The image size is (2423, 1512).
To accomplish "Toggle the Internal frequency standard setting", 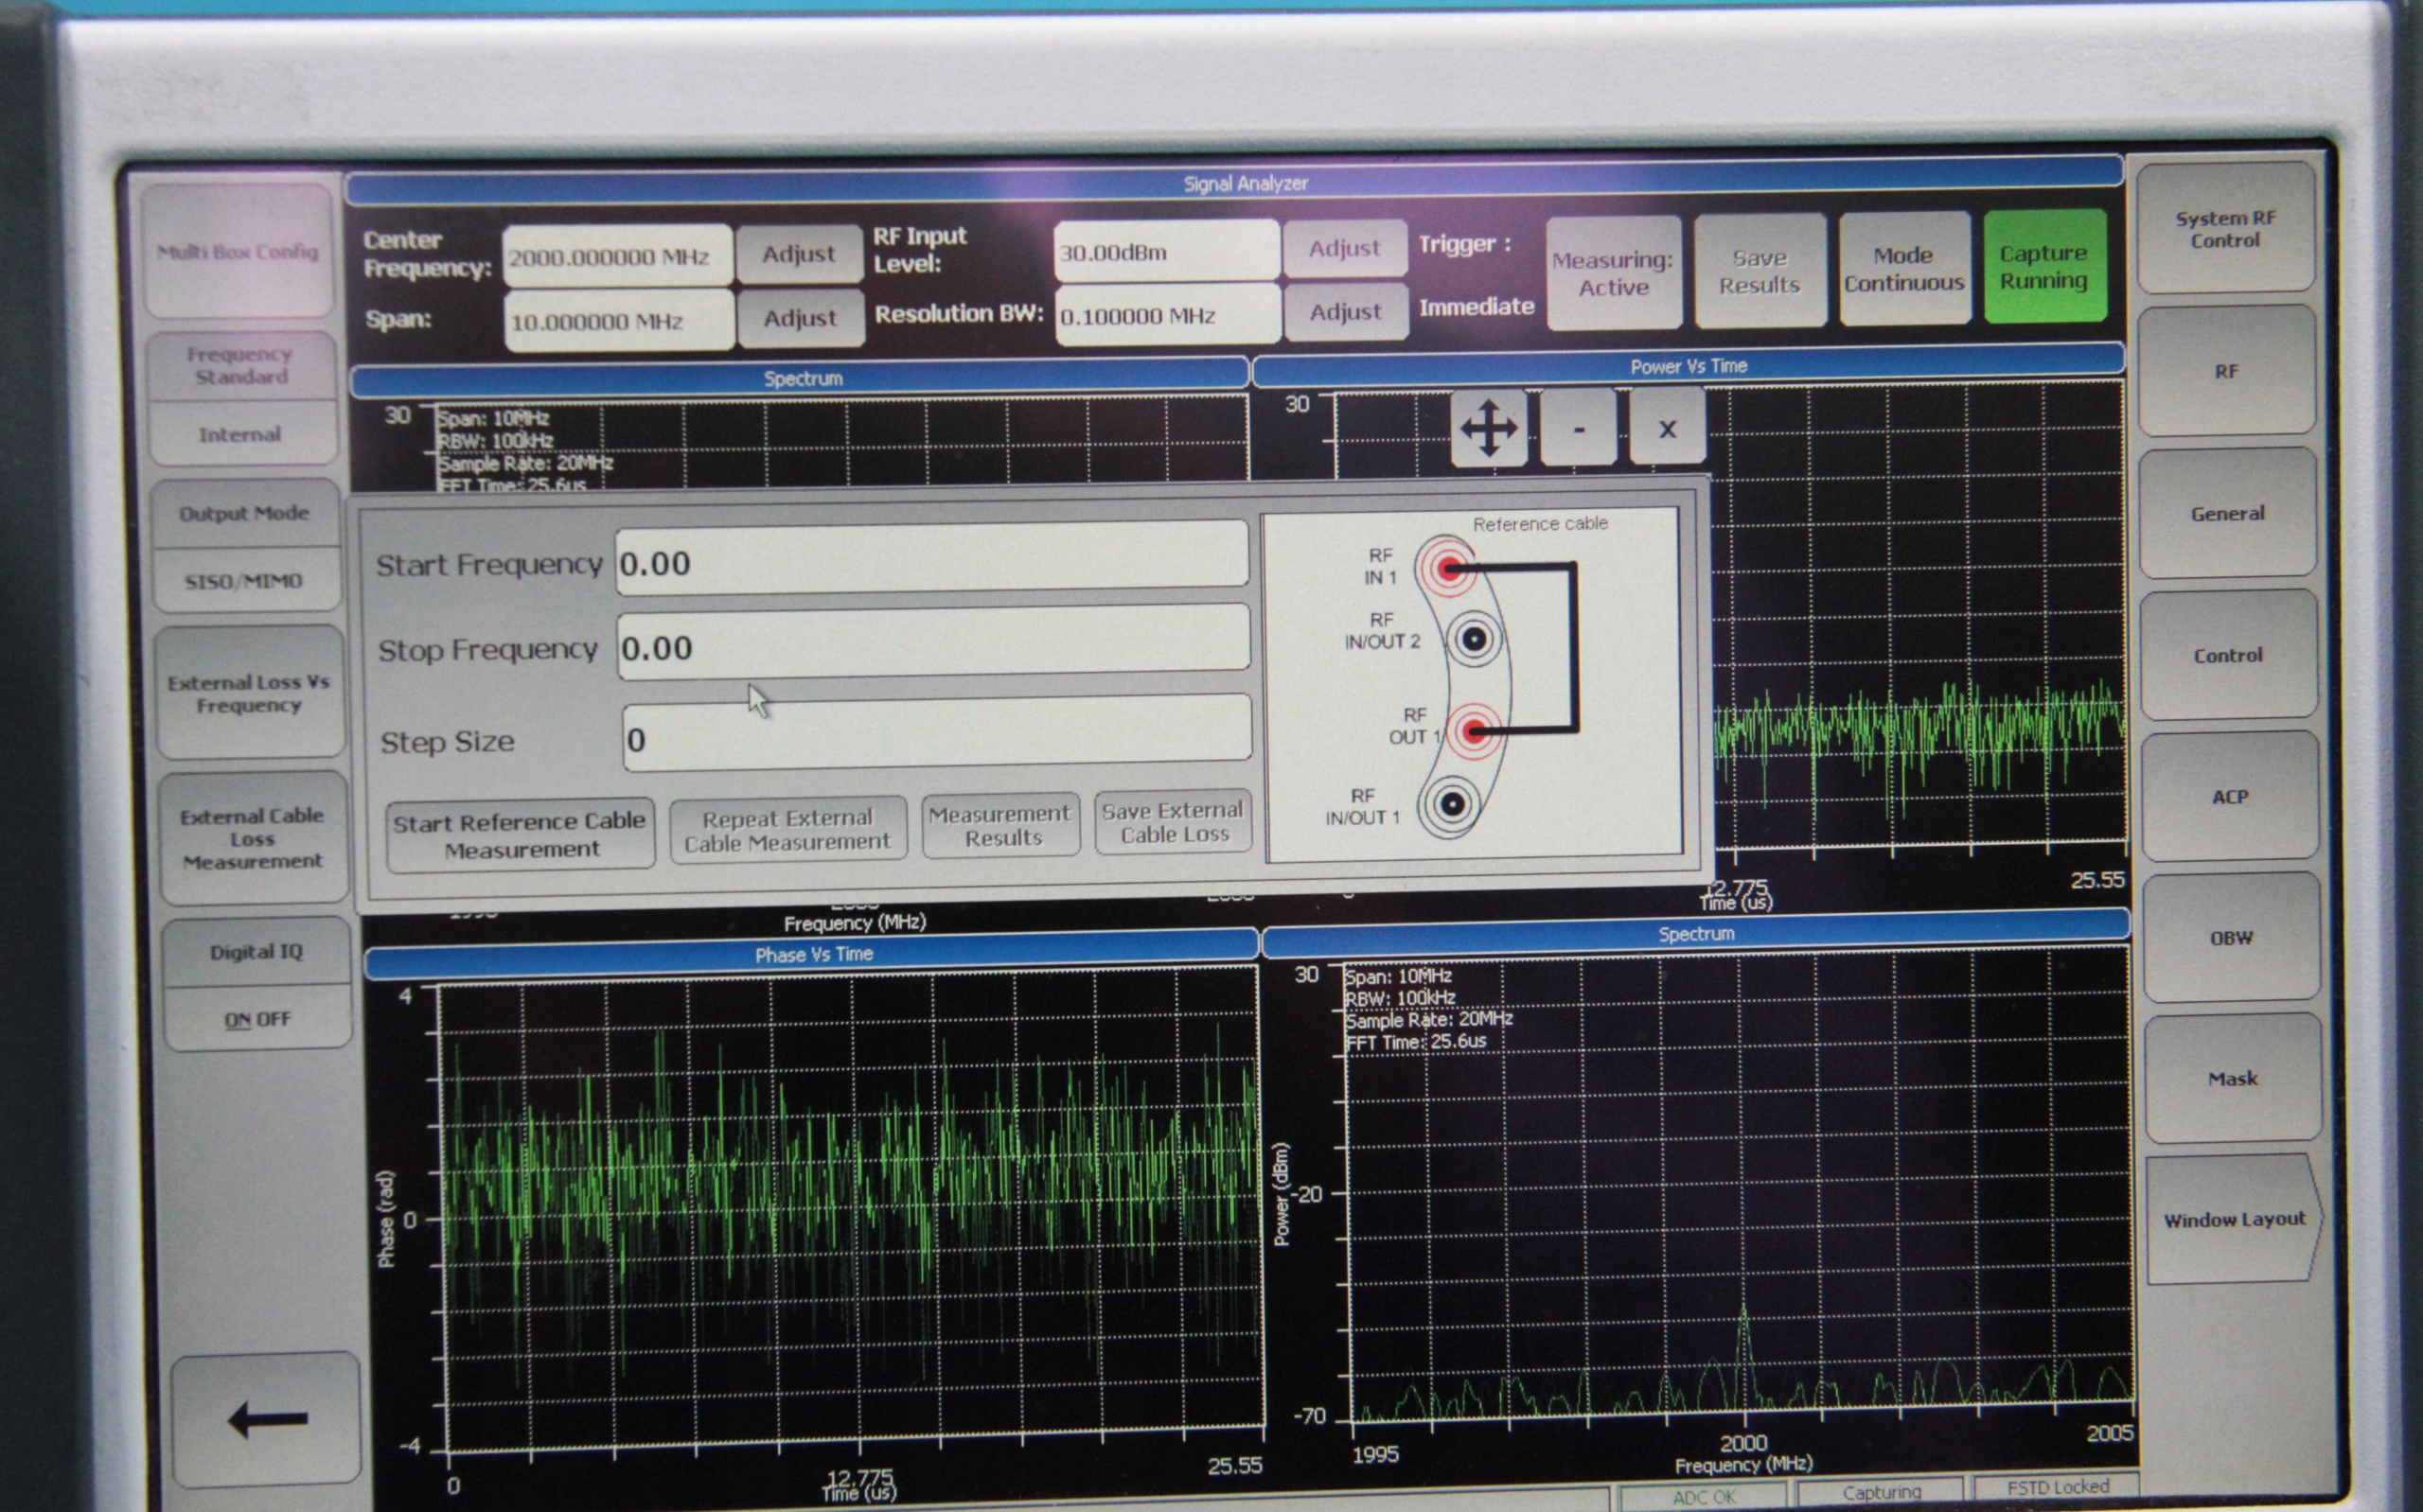I will pos(239,434).
